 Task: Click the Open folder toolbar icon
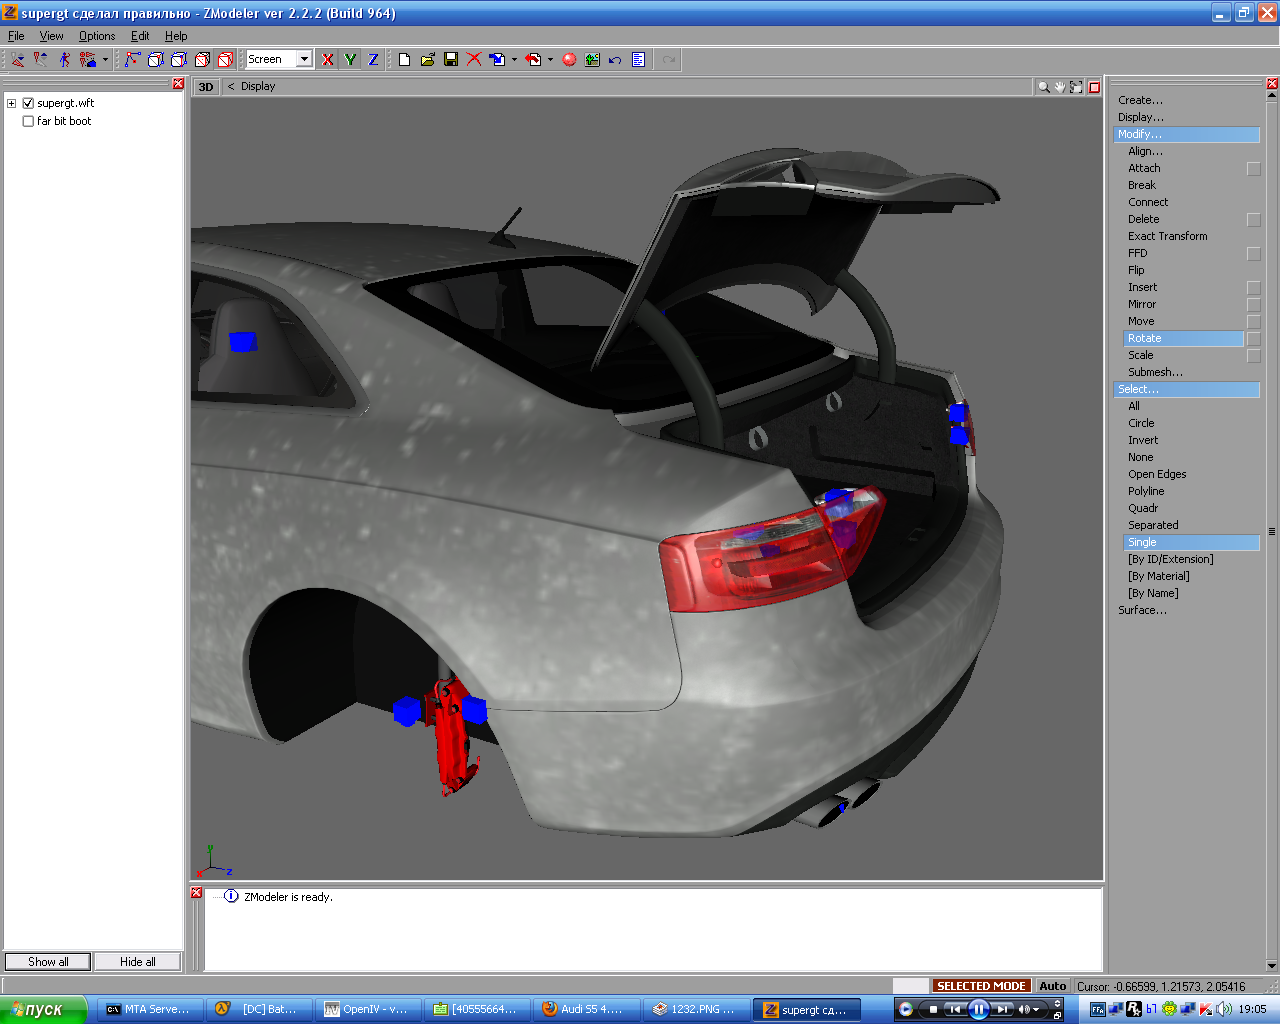(x=427, y=60)
